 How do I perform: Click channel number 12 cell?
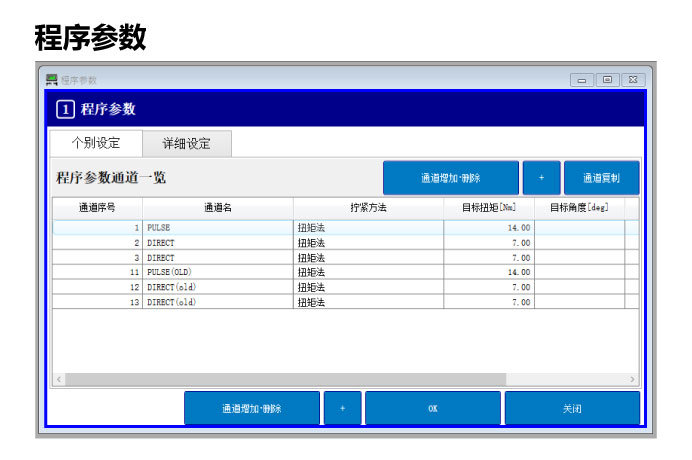[98, 287]
